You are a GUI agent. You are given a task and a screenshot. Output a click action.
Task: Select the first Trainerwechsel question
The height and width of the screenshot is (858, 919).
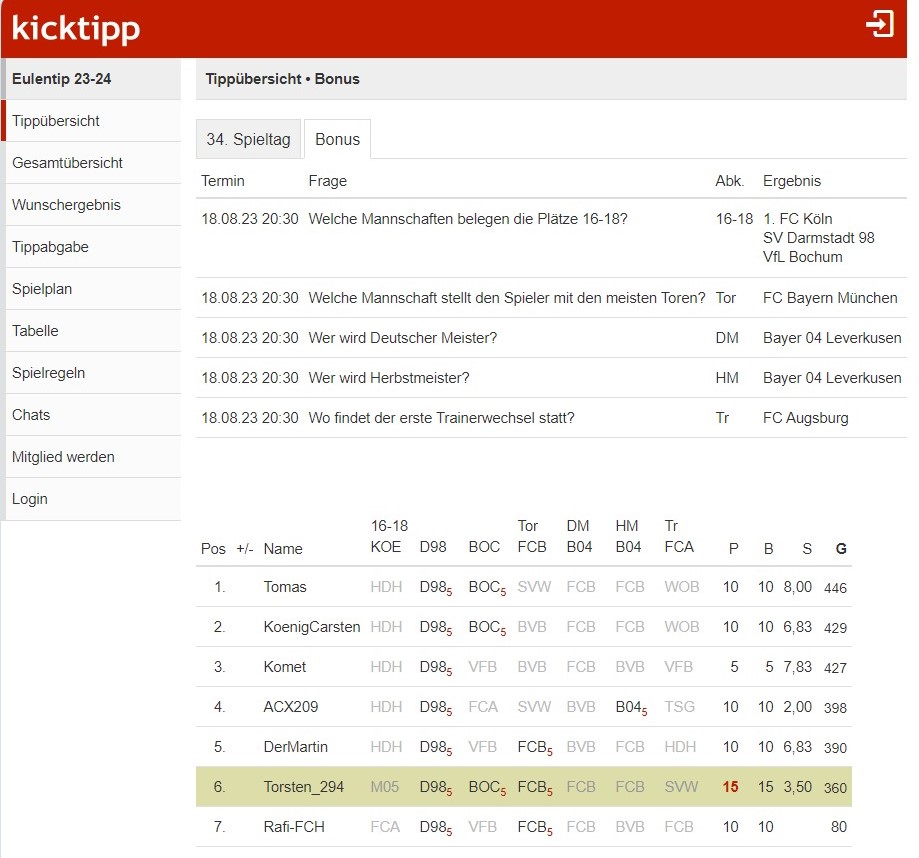tap(441, 418)
